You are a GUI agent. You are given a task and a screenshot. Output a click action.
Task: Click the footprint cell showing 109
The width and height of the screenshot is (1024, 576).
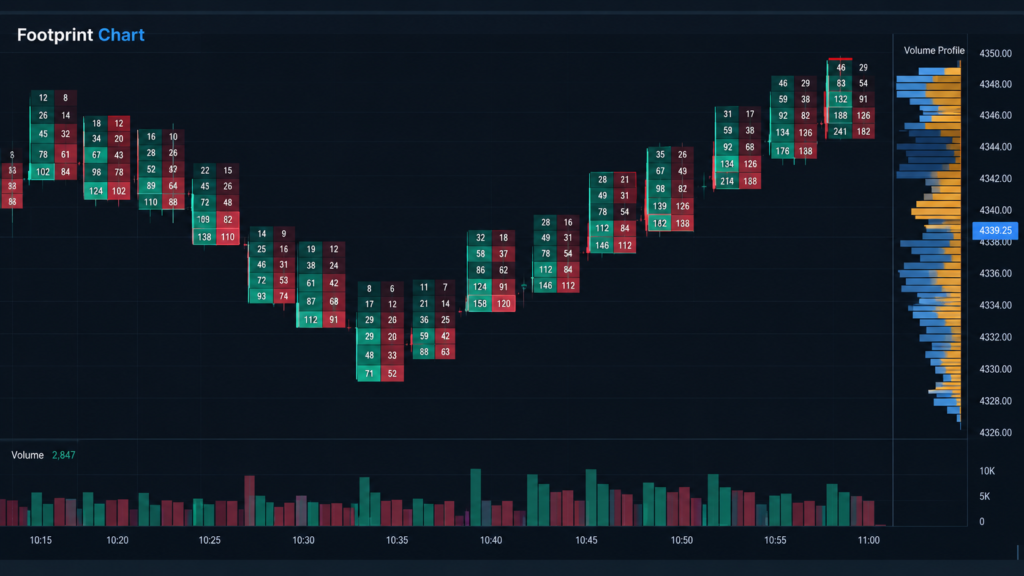pos(204,220)
